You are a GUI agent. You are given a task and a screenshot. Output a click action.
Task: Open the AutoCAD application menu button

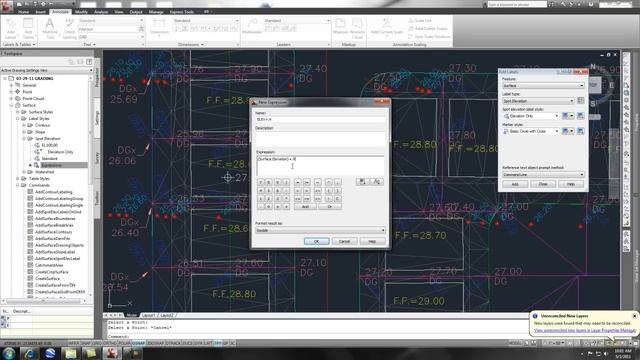pos(6,6)
